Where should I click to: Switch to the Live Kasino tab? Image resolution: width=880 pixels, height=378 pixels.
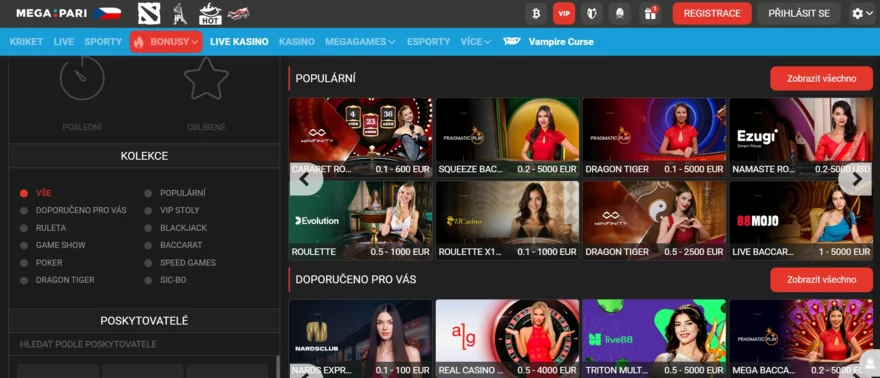(x=239, y=42)
